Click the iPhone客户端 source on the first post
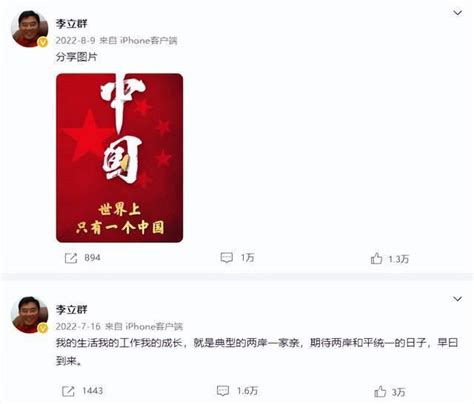 tap(149, 41)
